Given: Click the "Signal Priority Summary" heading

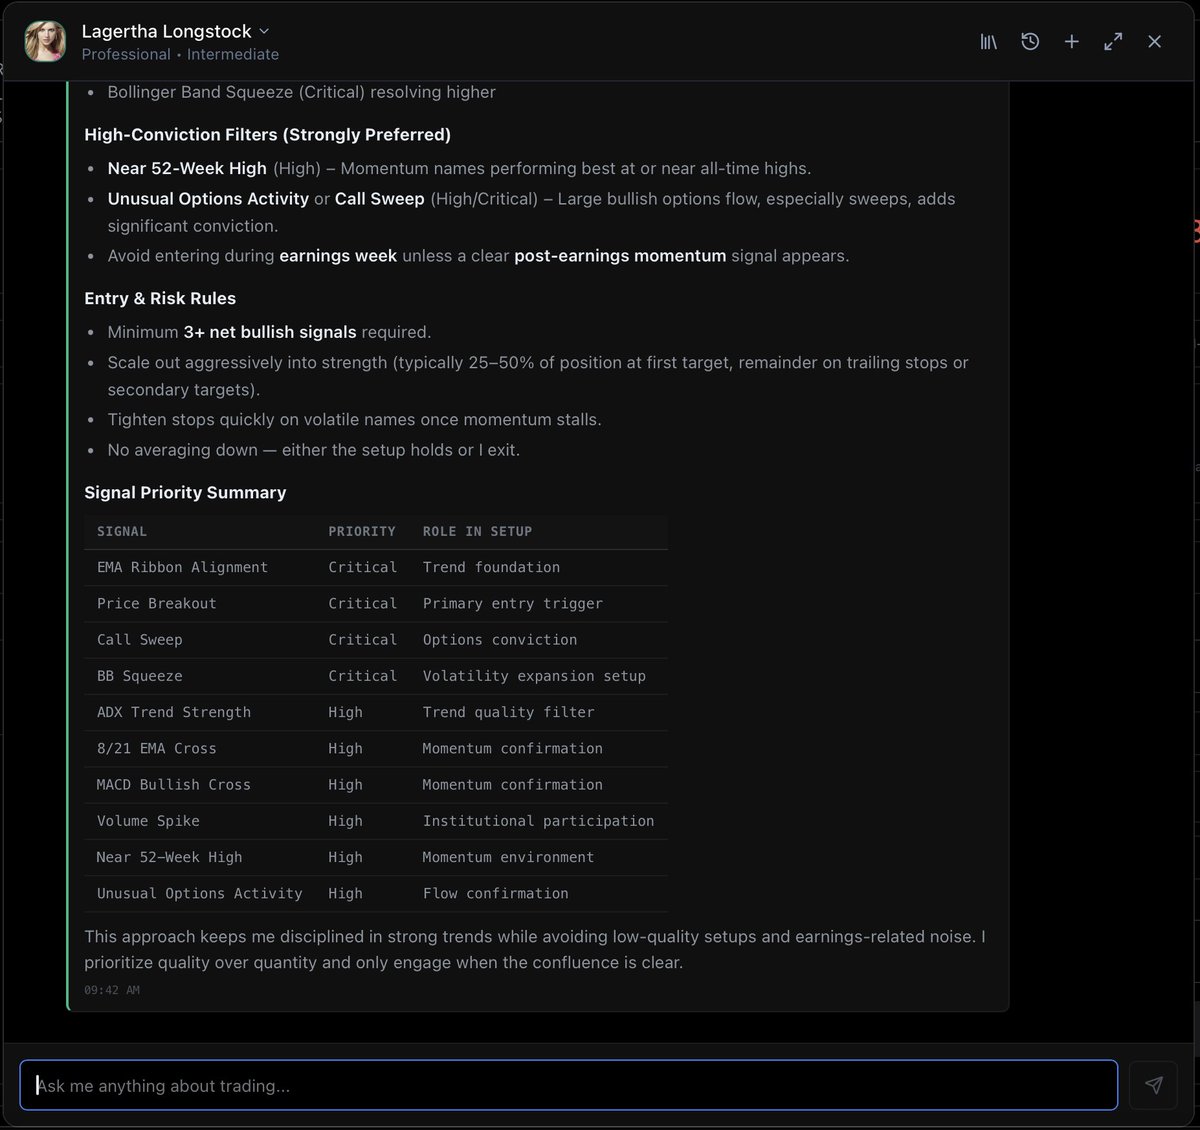Looking at the screenshot, I should 185,492.
